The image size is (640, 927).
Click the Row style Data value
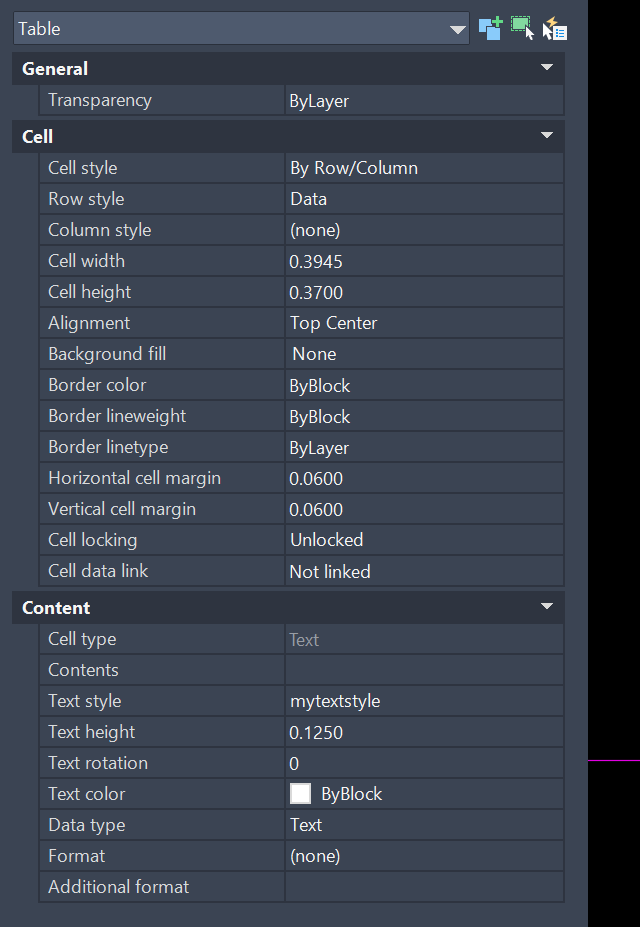click(424, 199)
